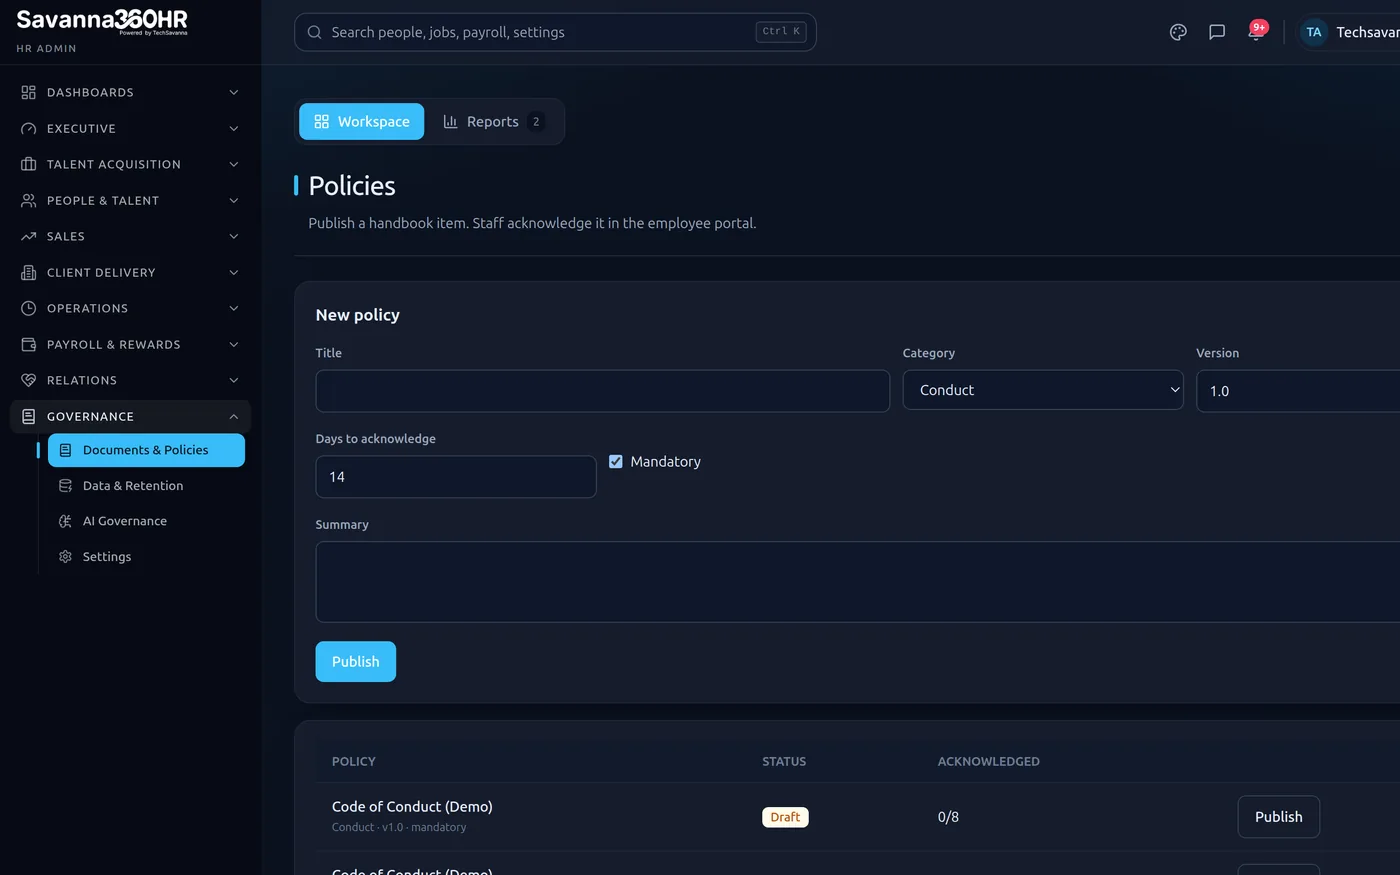
Task: Collapse the Governance section chevron
Action: click(234, 416)
